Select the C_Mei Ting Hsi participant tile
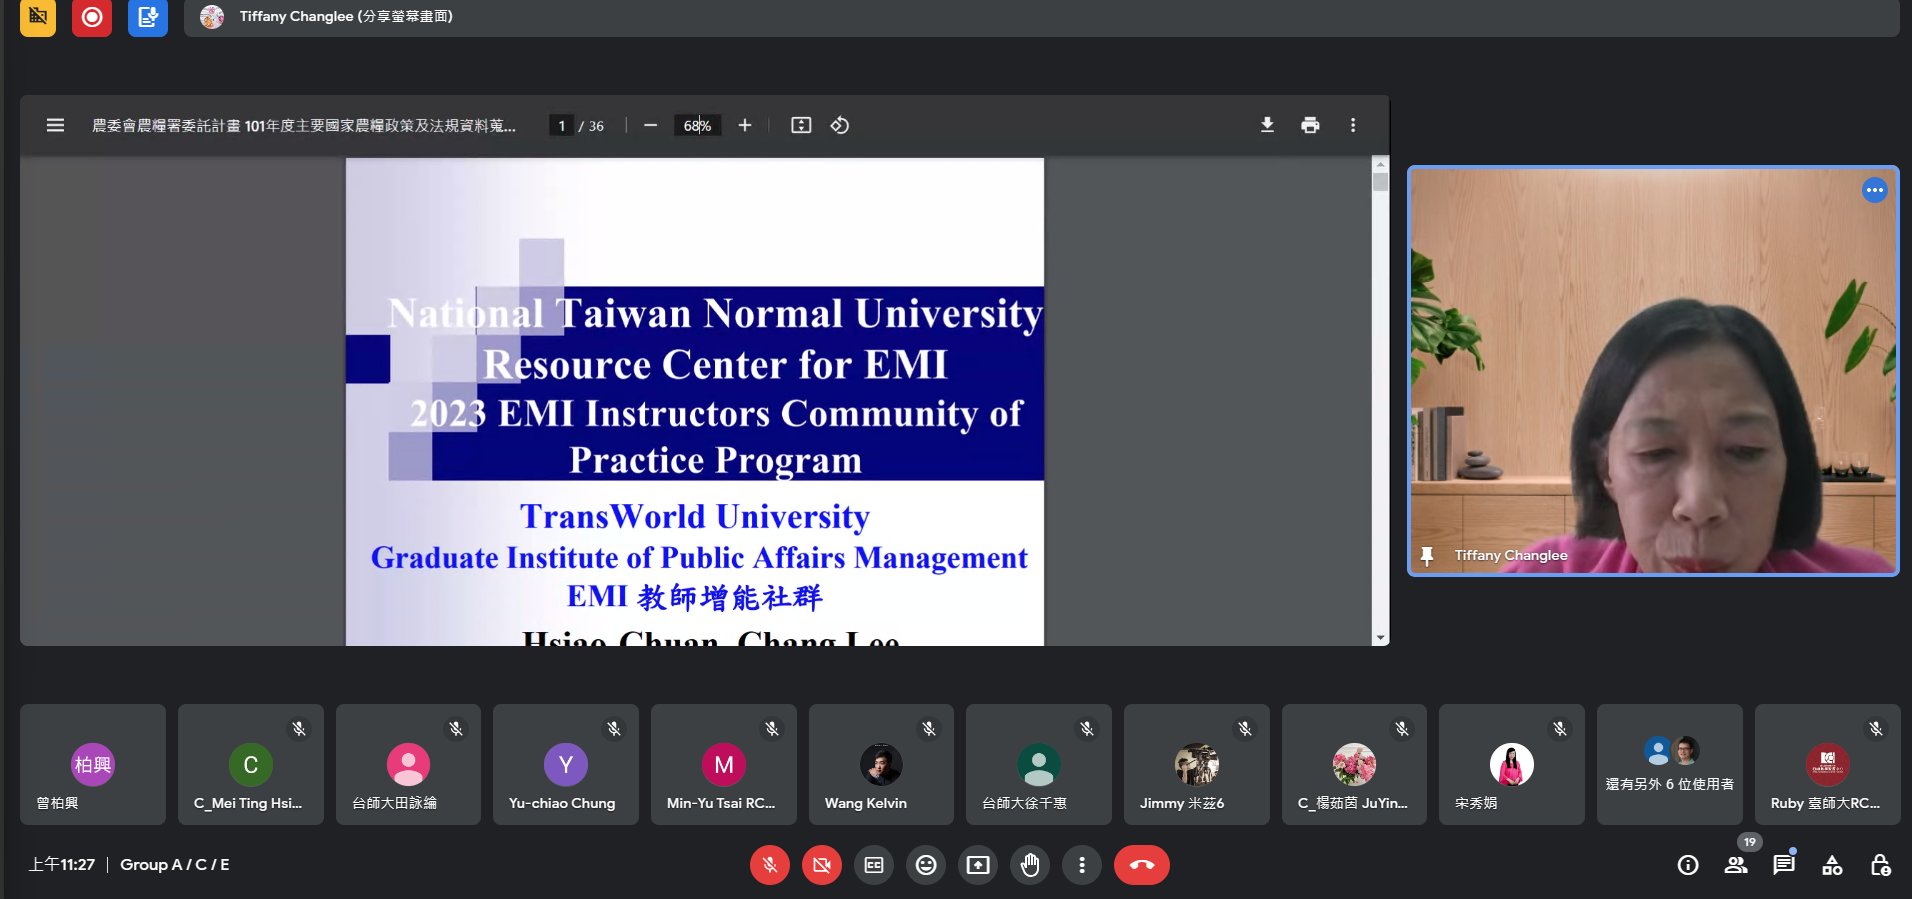1912x899 pixels. (251, 764)
